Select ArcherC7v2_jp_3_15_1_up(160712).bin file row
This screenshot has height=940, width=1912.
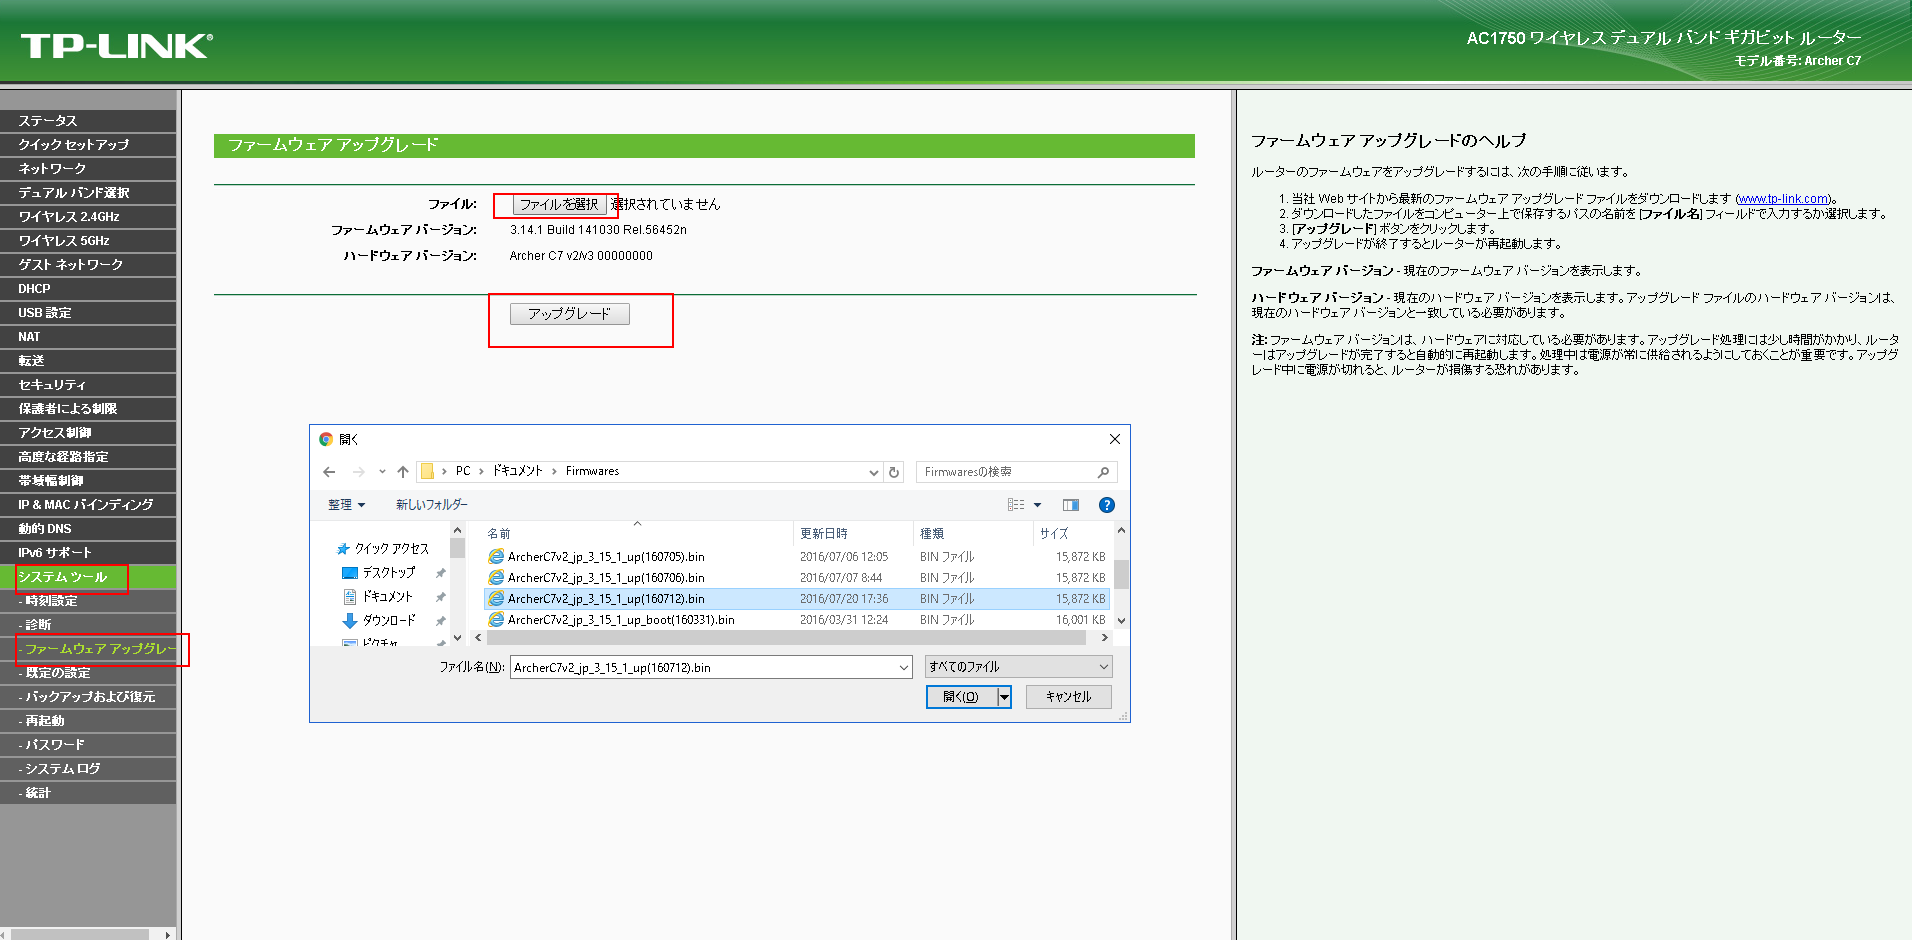coord(797,599)
